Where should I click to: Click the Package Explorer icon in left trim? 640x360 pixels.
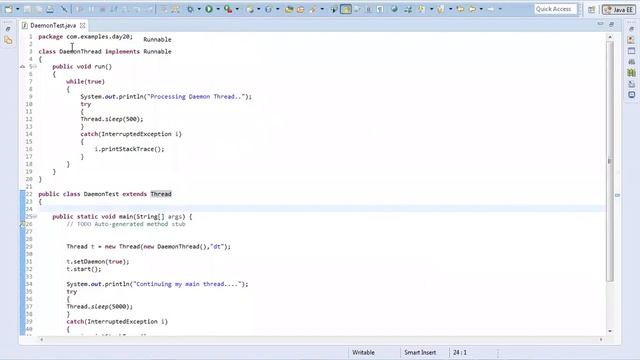8,40
